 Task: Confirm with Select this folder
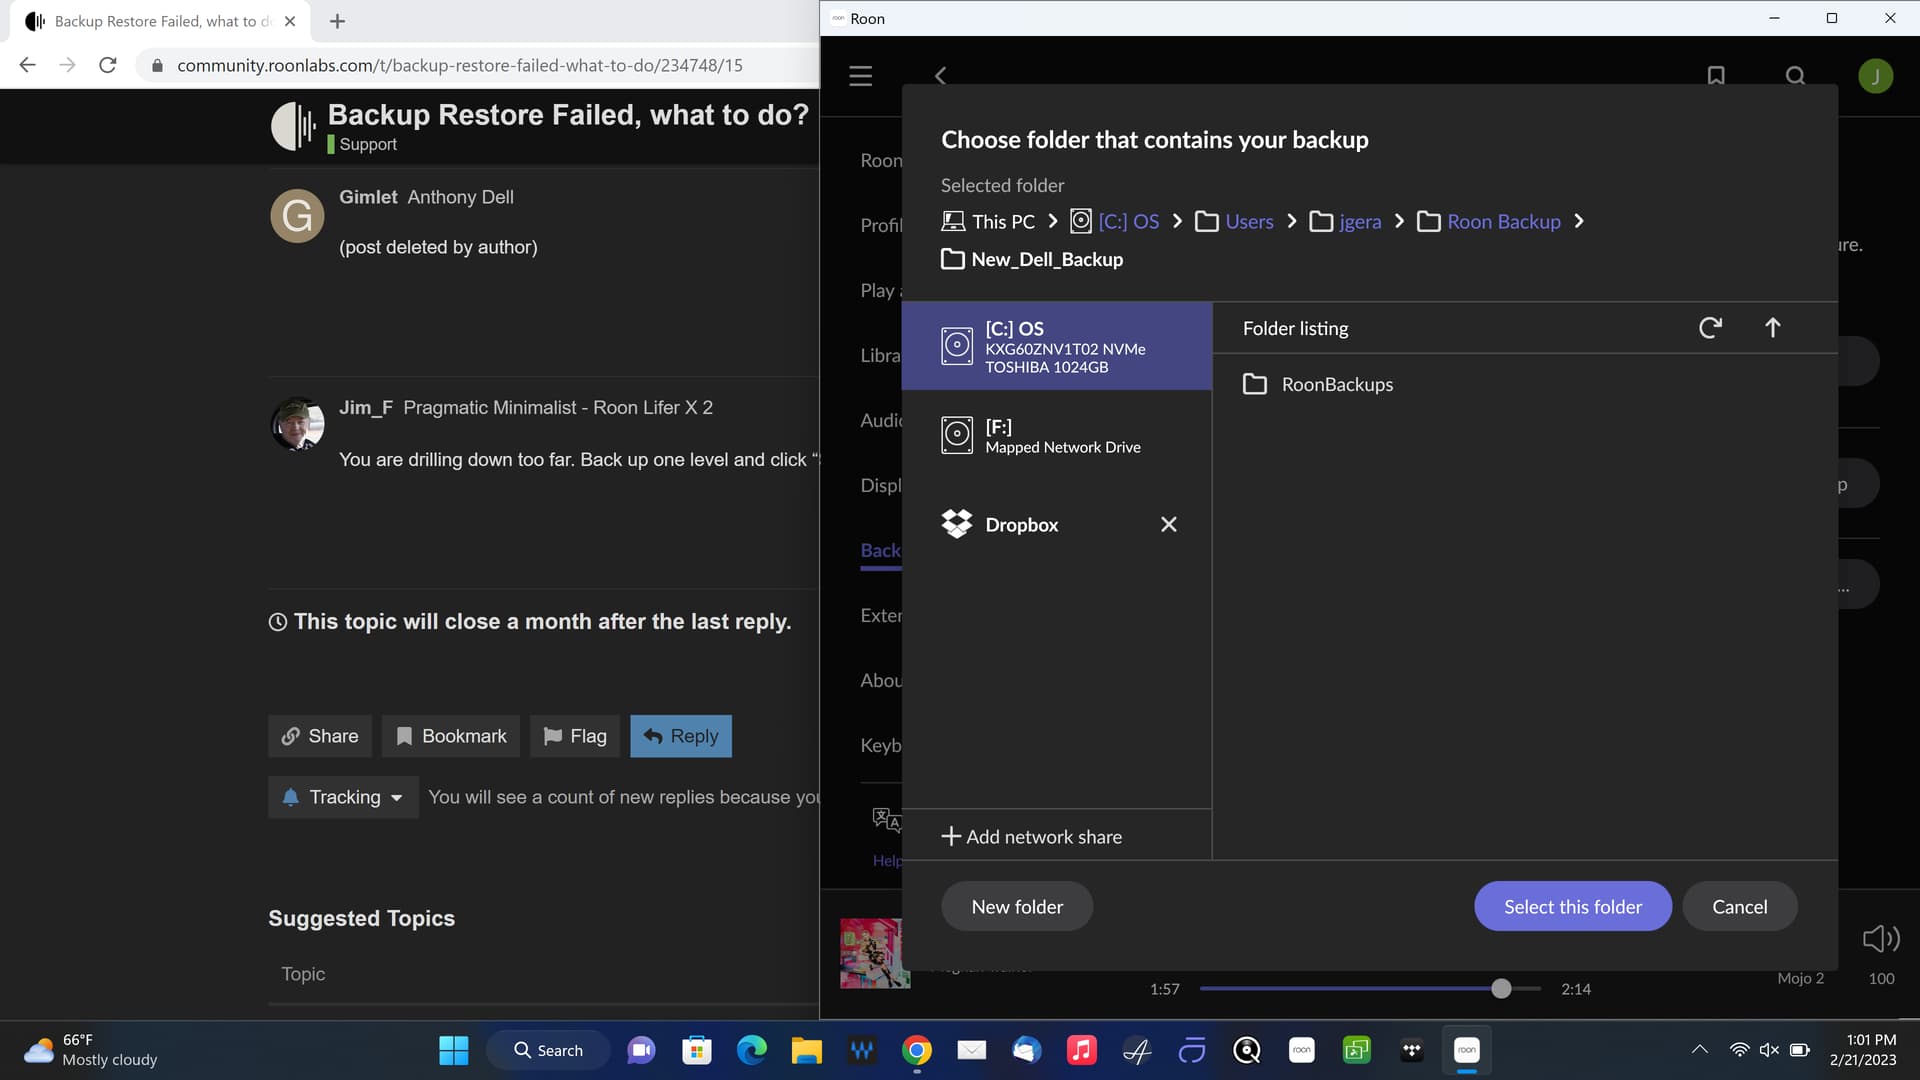[x=1573, y=907]
